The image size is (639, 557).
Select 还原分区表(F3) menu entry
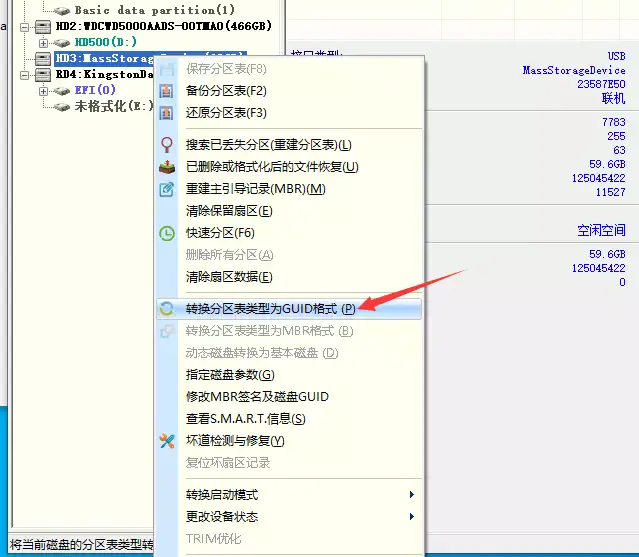click(x=289, y=113)
